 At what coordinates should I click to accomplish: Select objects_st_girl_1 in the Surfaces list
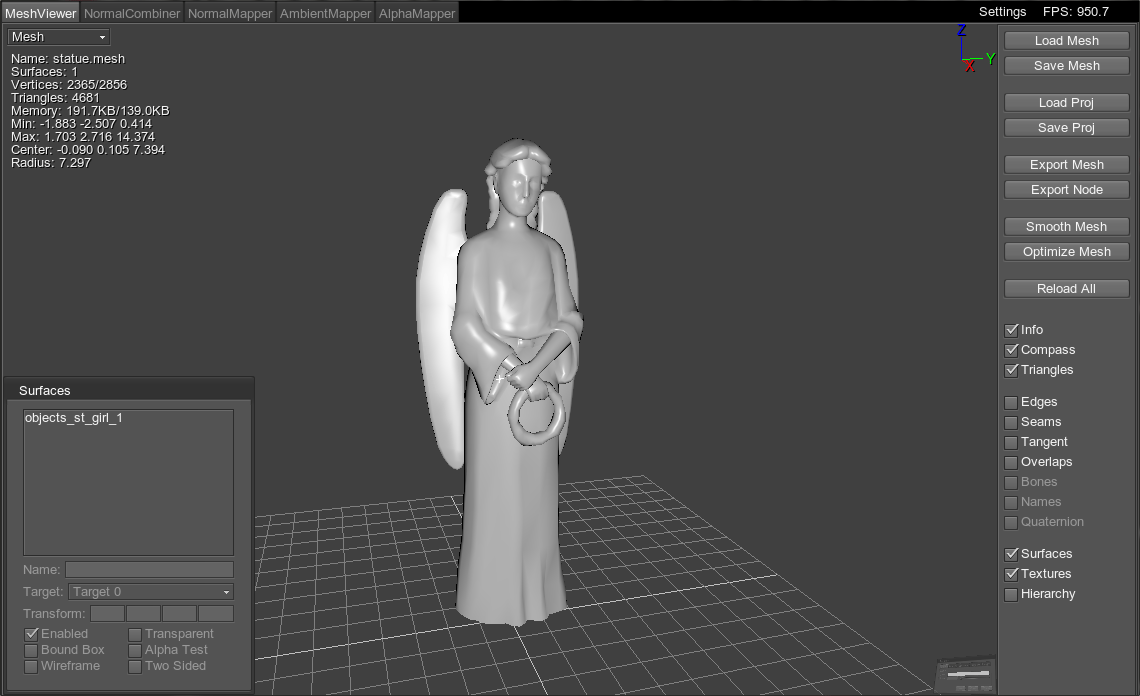coord(73,418)
